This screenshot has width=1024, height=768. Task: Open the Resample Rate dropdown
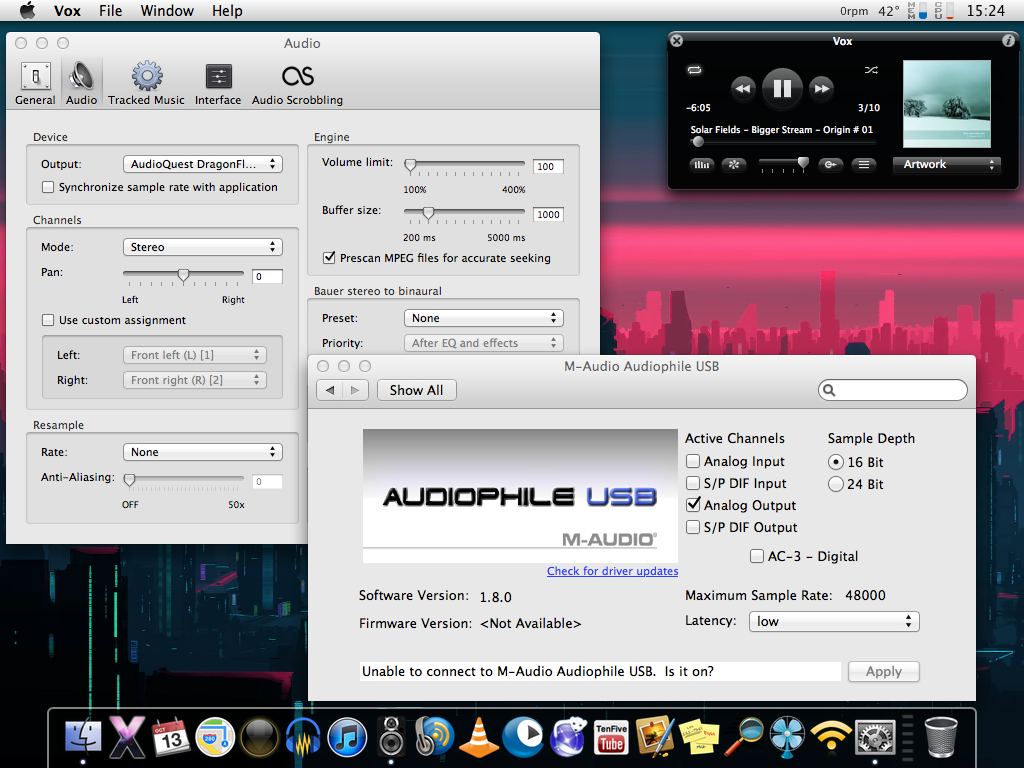[x=202, y=452]
